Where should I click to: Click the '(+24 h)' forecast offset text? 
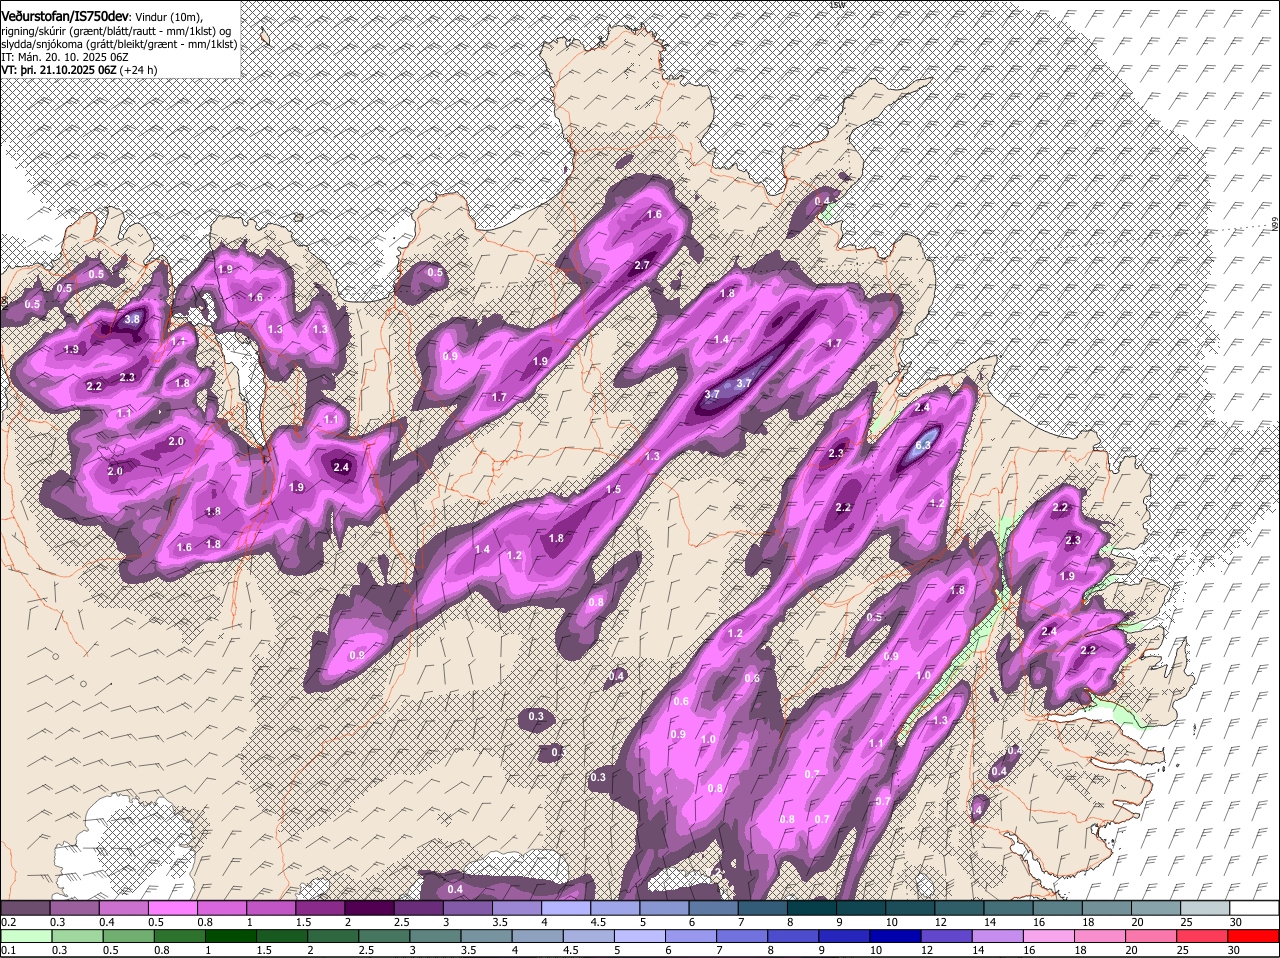(139, 71)
